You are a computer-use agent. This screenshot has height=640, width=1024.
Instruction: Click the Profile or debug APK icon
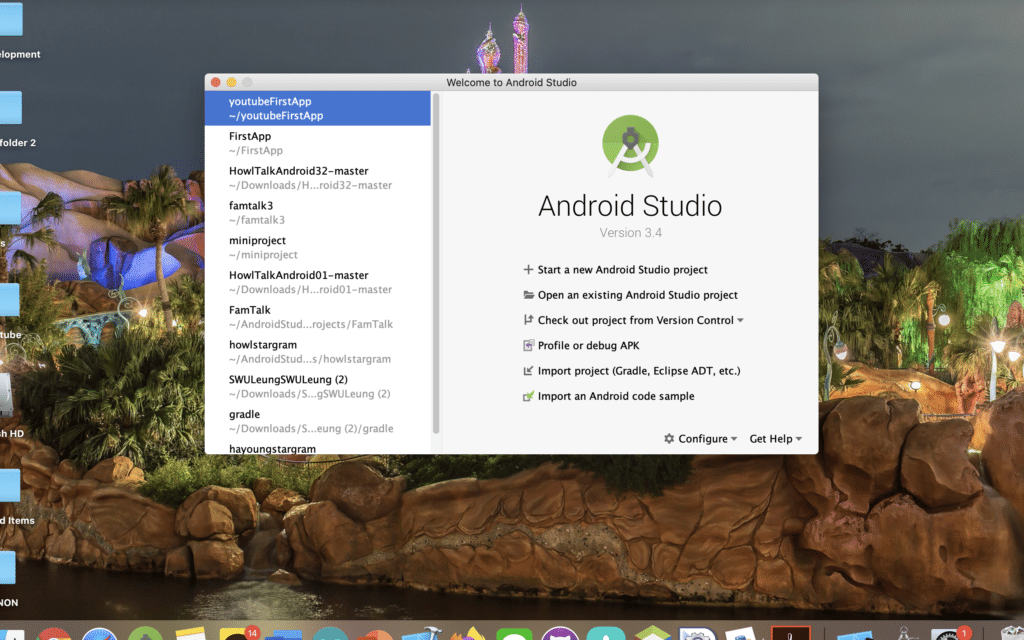coord(528,345)
